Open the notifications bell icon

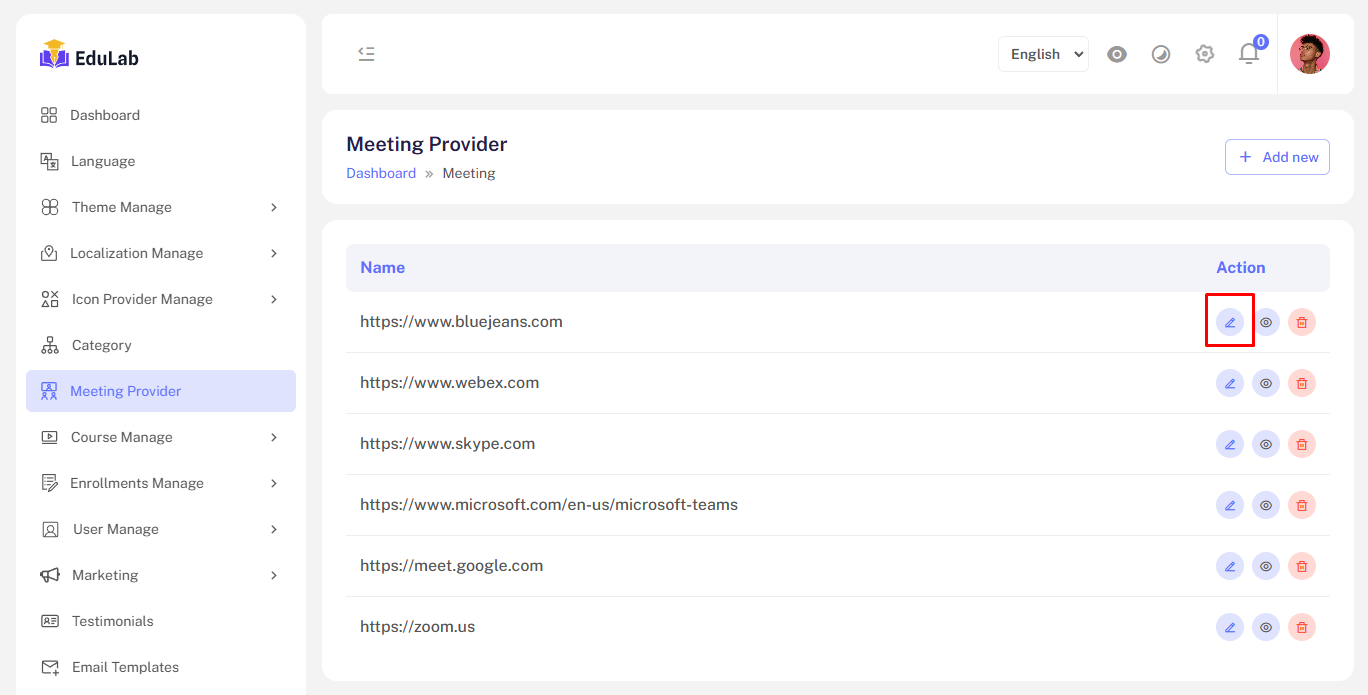[1249, 54]
